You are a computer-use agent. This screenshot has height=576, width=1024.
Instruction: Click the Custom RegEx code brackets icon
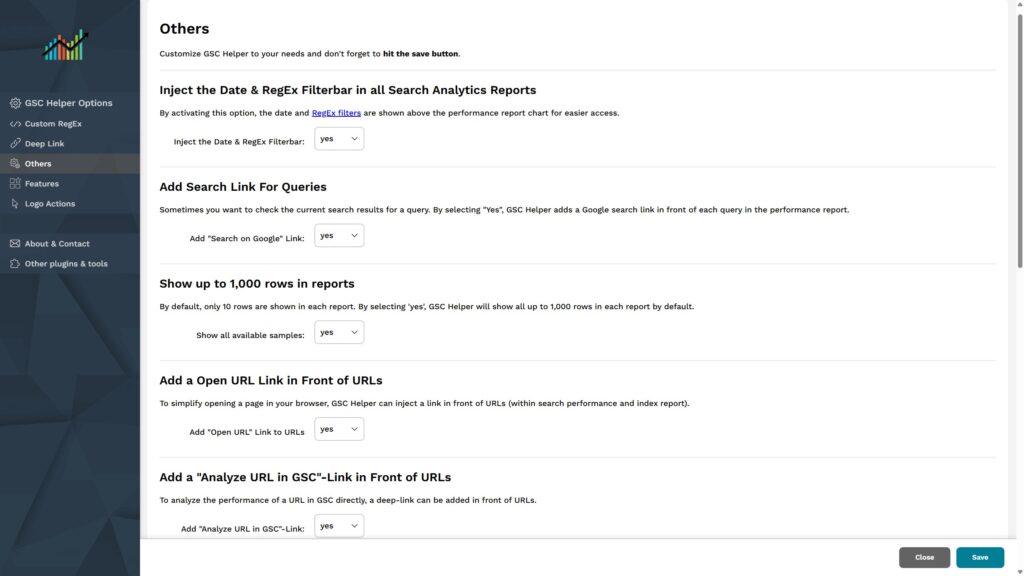(15, 124)
